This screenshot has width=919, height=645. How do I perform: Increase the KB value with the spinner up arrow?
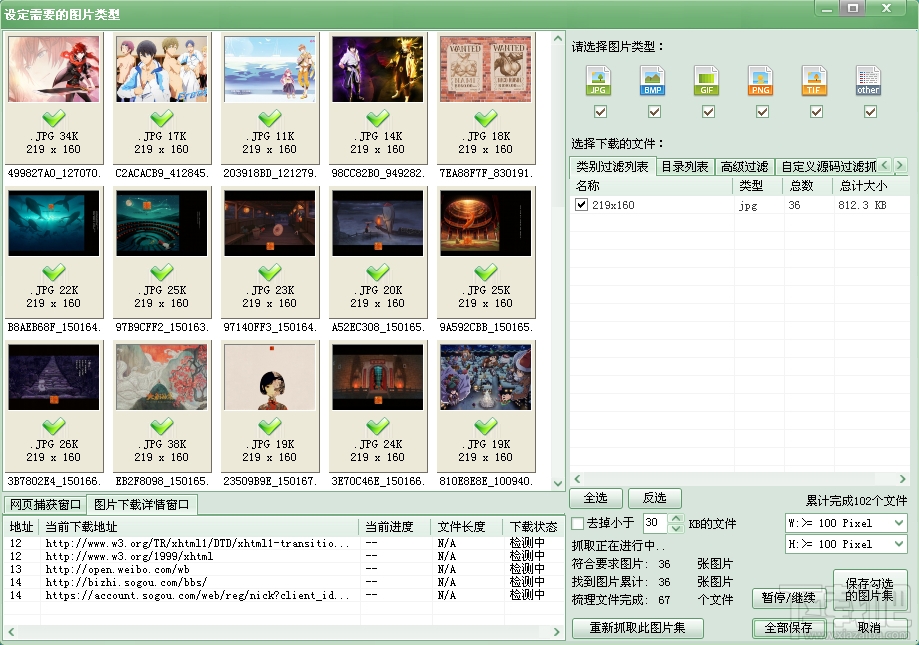[675, 518]
